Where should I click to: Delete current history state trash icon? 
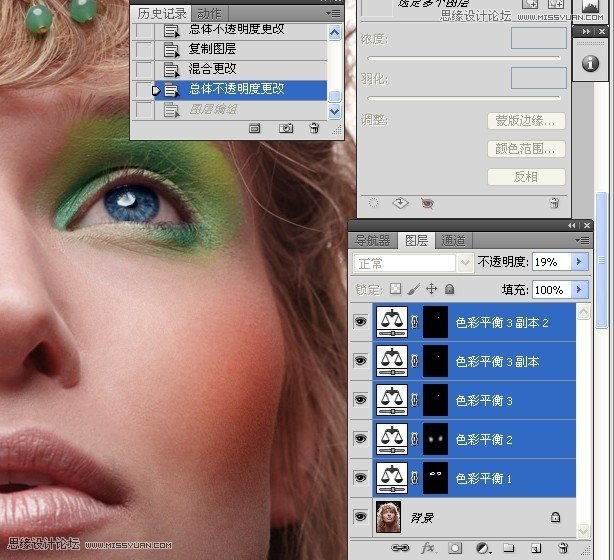(314, 128)
